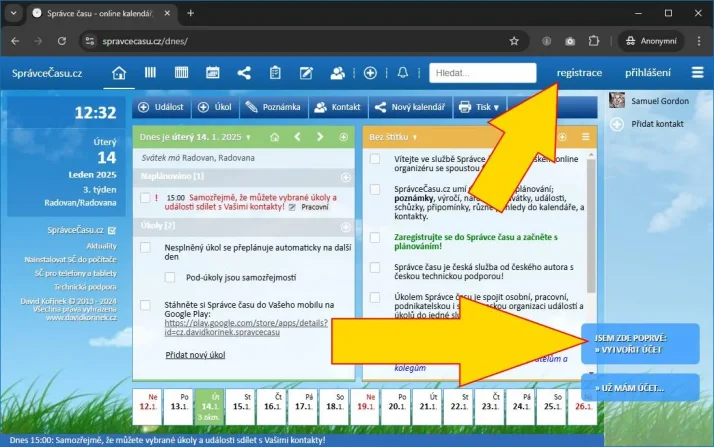Click the notification bell icon

pos(403,73)
